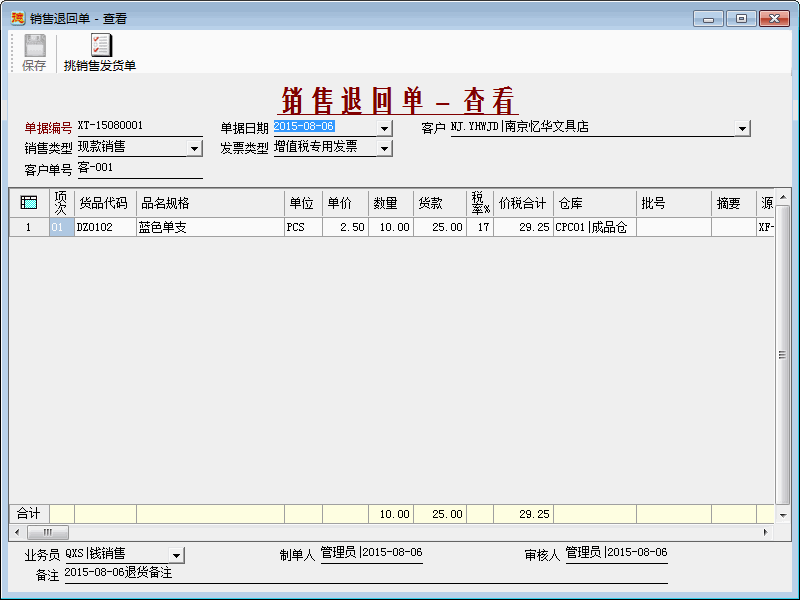Click the 摘要 column header
Viewport: 800px width, 600px height.
tap(733, 203)
